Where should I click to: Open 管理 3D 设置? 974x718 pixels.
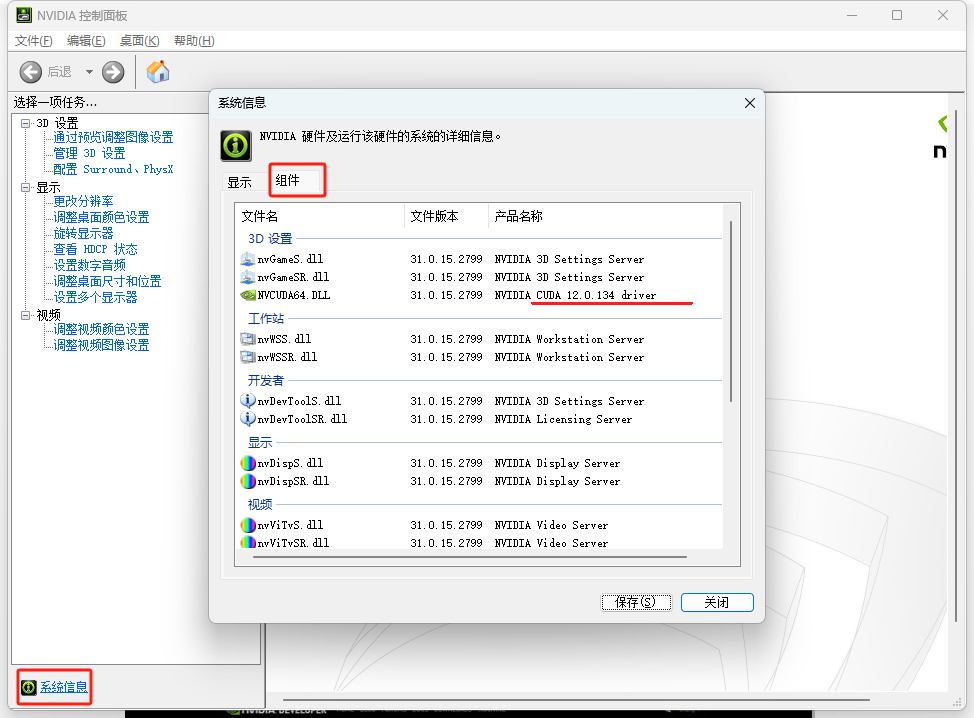tap(89, 153)
